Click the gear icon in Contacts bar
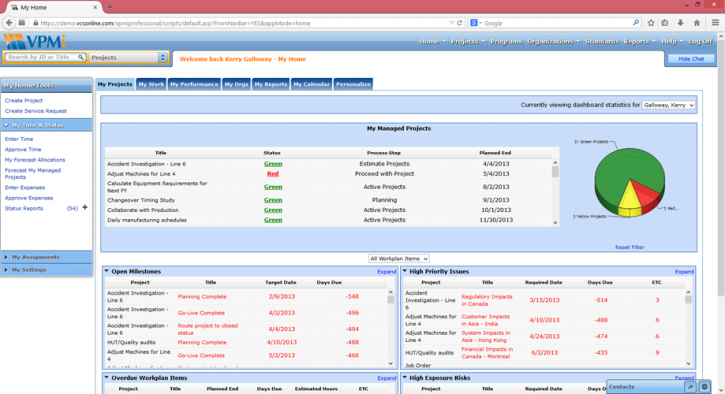725x394 pixels. pyautogui.click(x=704, y=387)
